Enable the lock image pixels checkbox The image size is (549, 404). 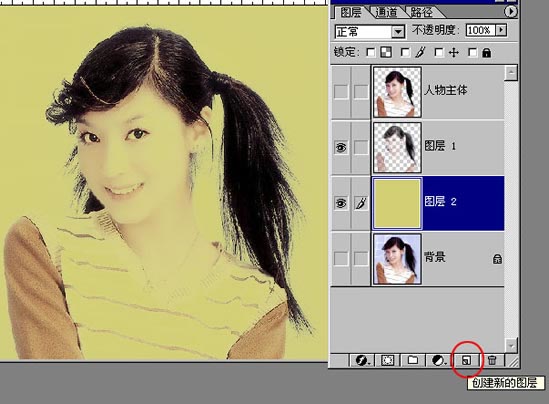[405, 53]
